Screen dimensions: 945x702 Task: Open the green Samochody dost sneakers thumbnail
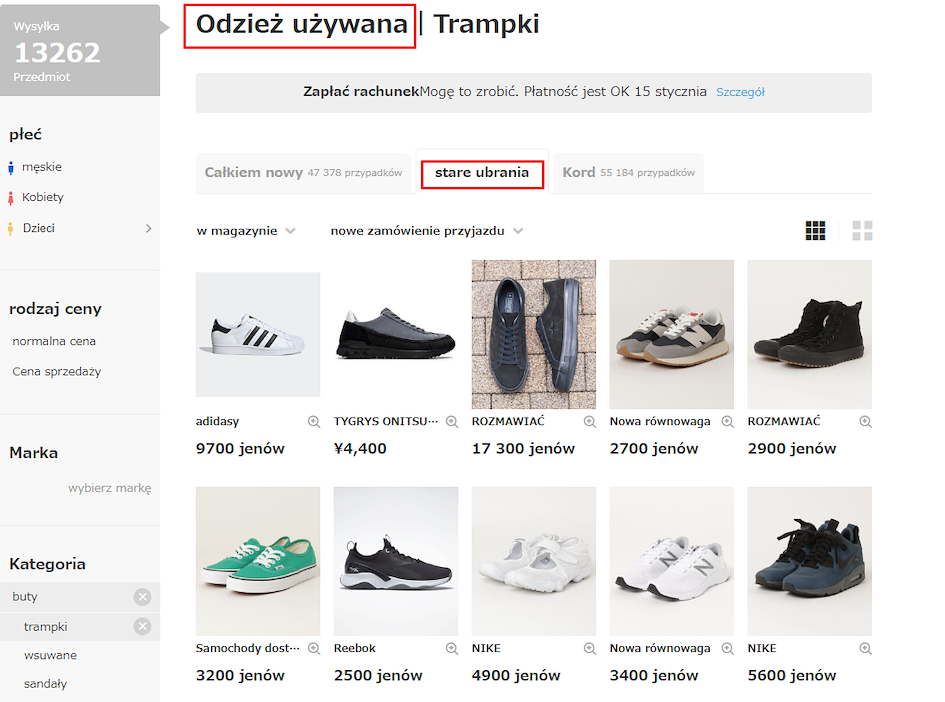[x=258, y=562]
